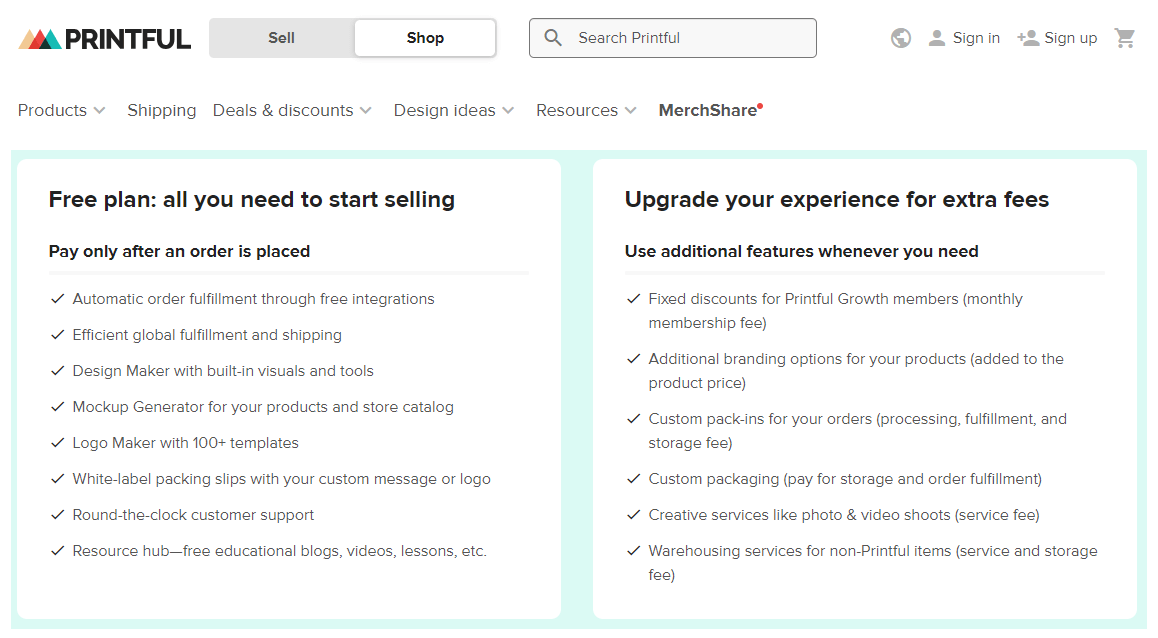The image size is (1158, 638).
Task: Expand the Deals & discounts dropdown
Action: coord(292,110)
